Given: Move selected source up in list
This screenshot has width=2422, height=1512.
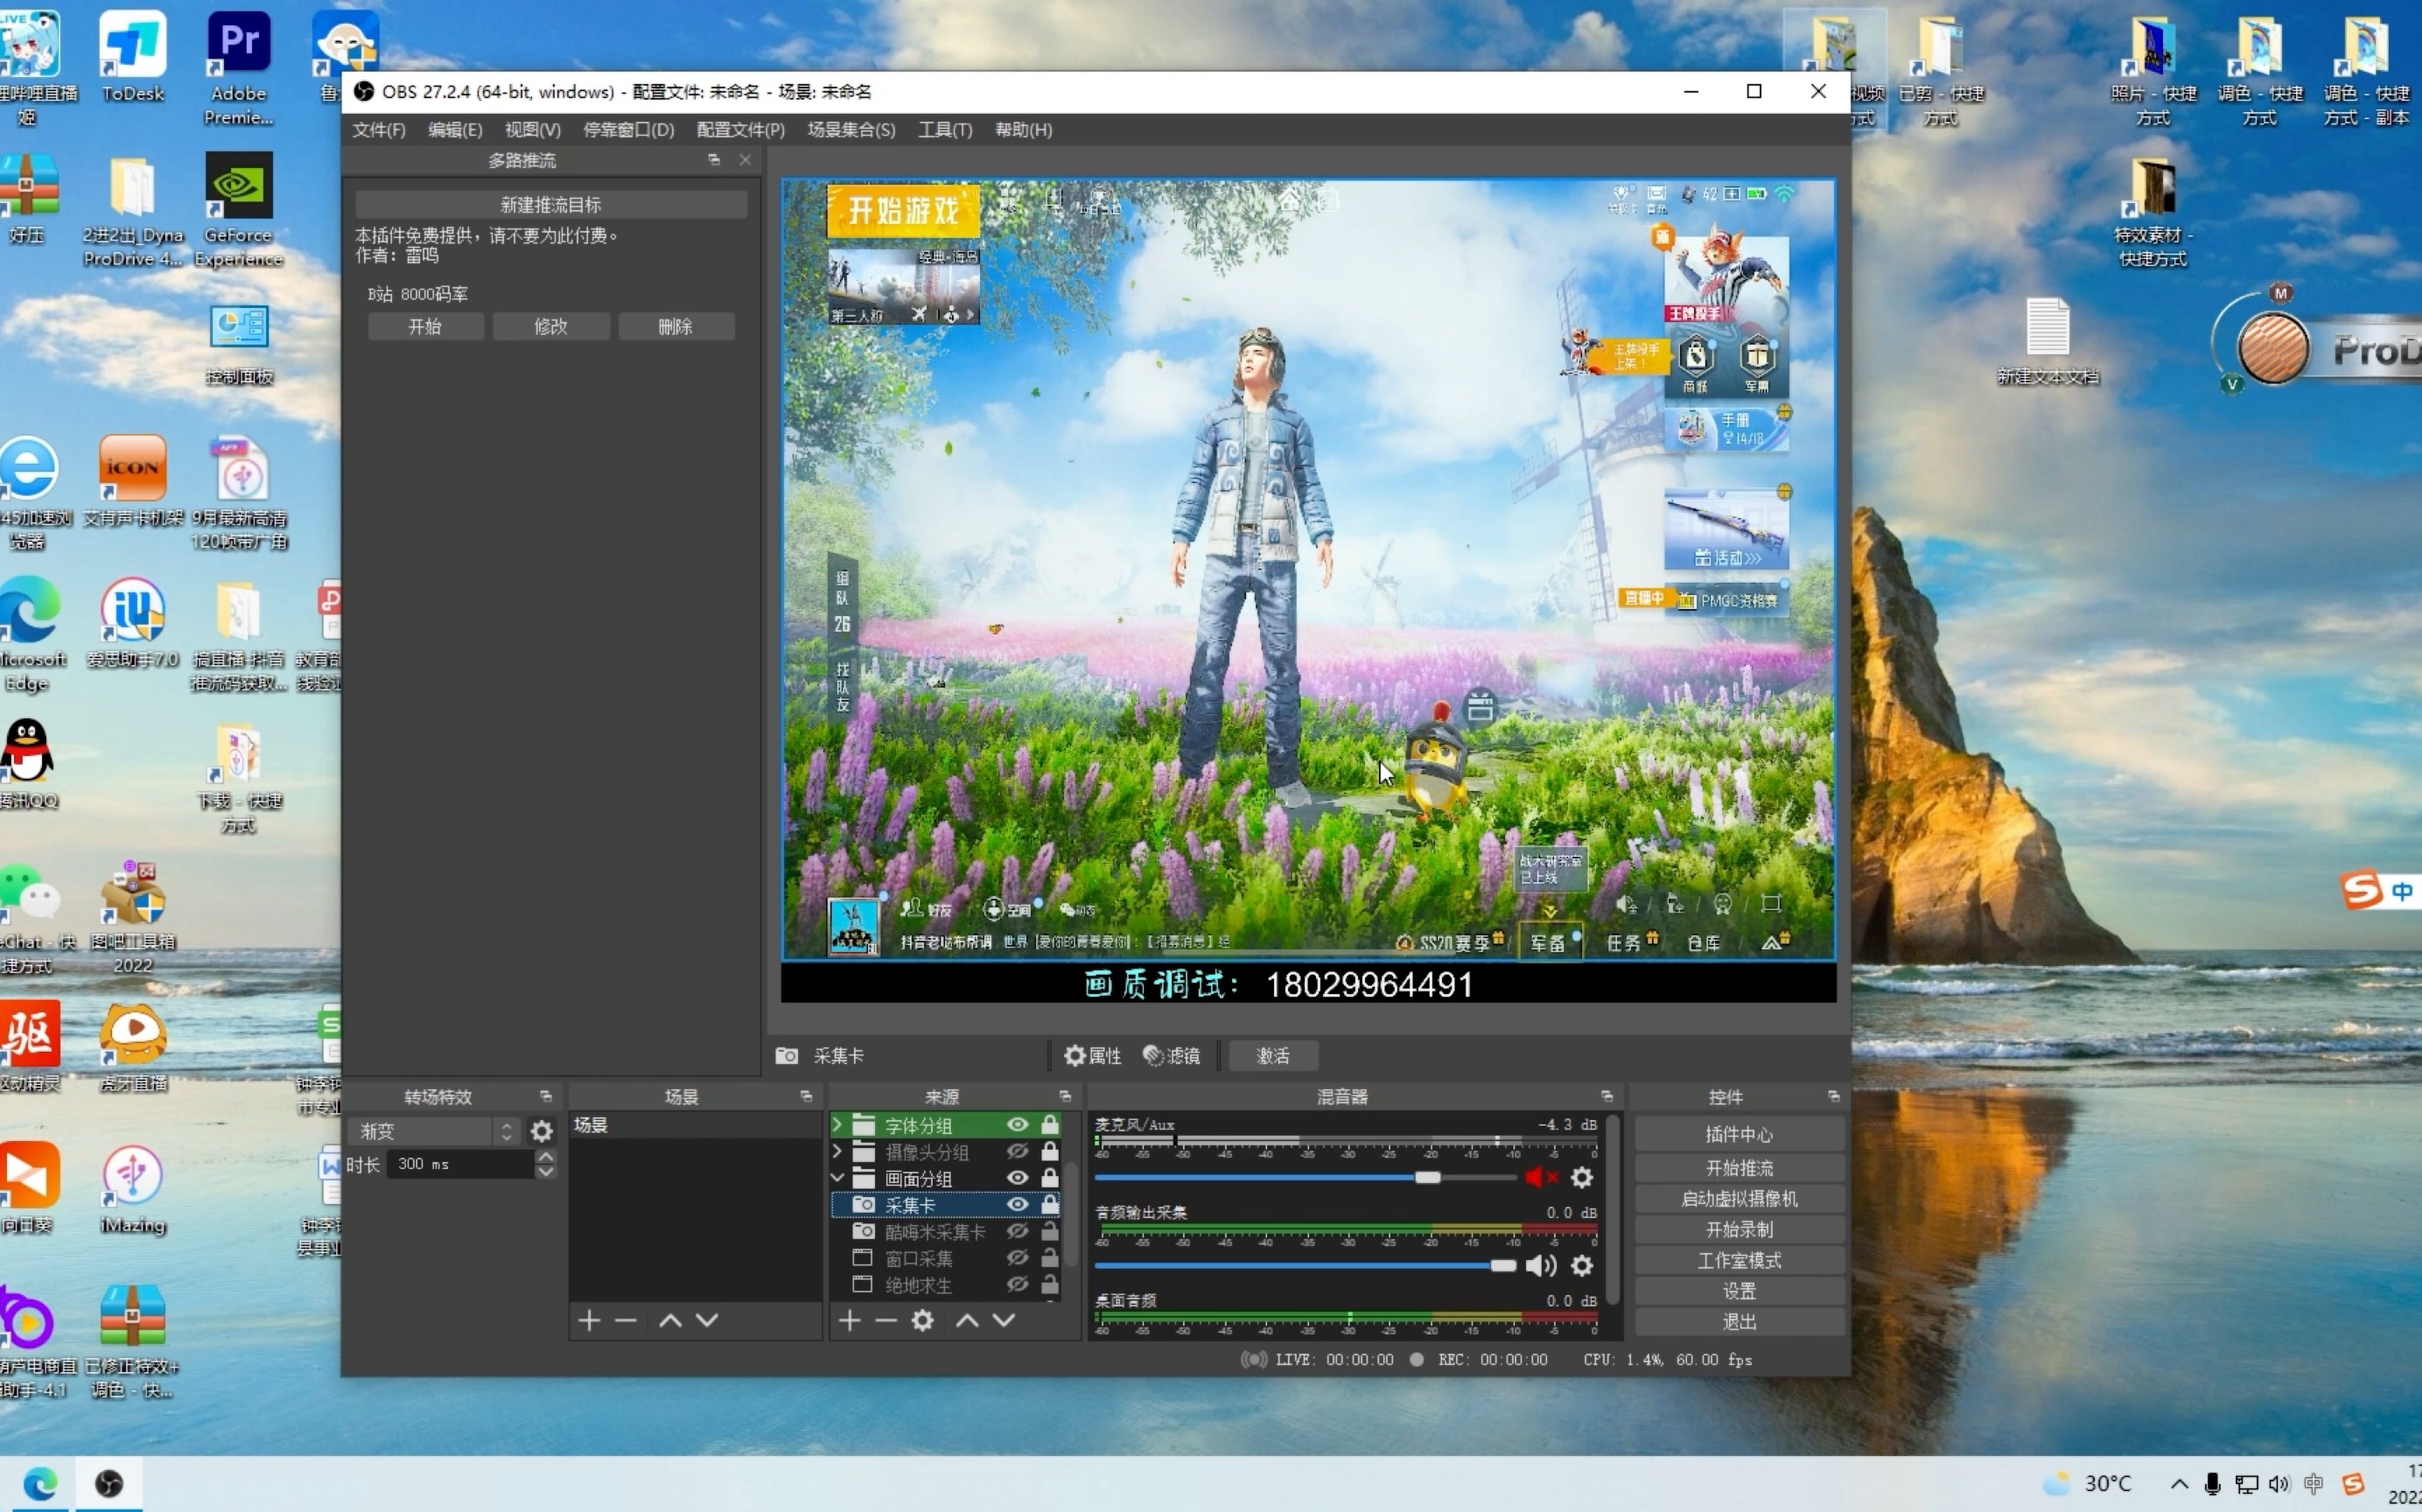Looking at the screenshot, I should 966,1321.
